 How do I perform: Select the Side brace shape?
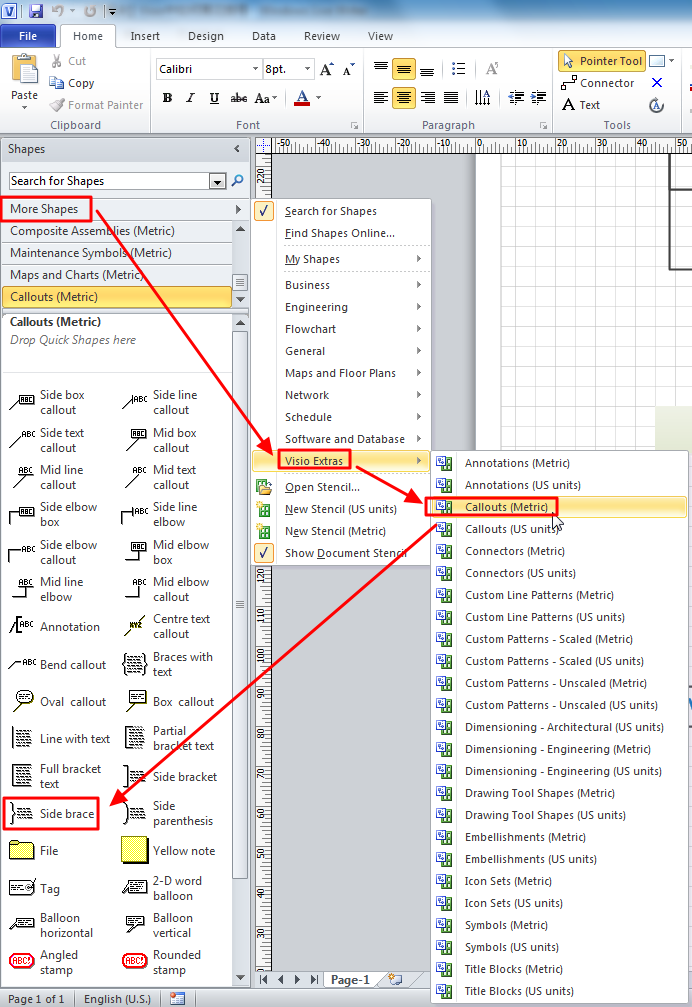[52, 814]
